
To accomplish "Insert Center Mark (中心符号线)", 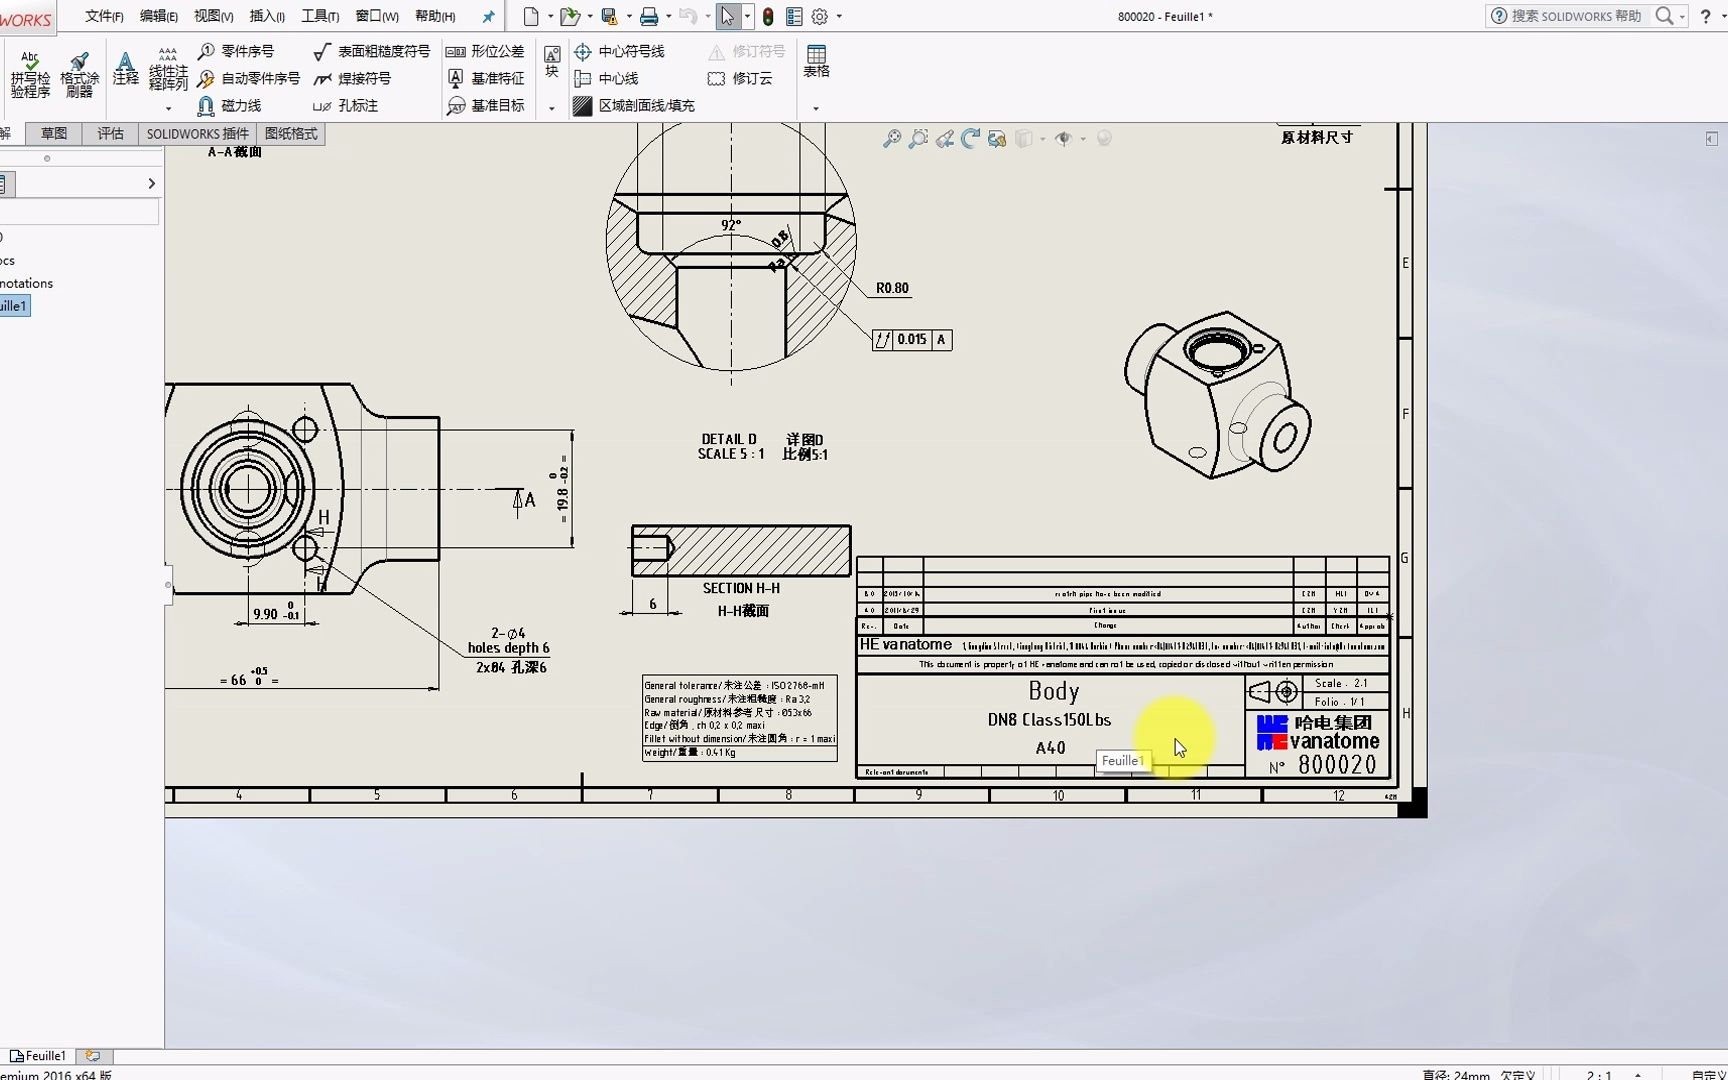I will 619,51.
